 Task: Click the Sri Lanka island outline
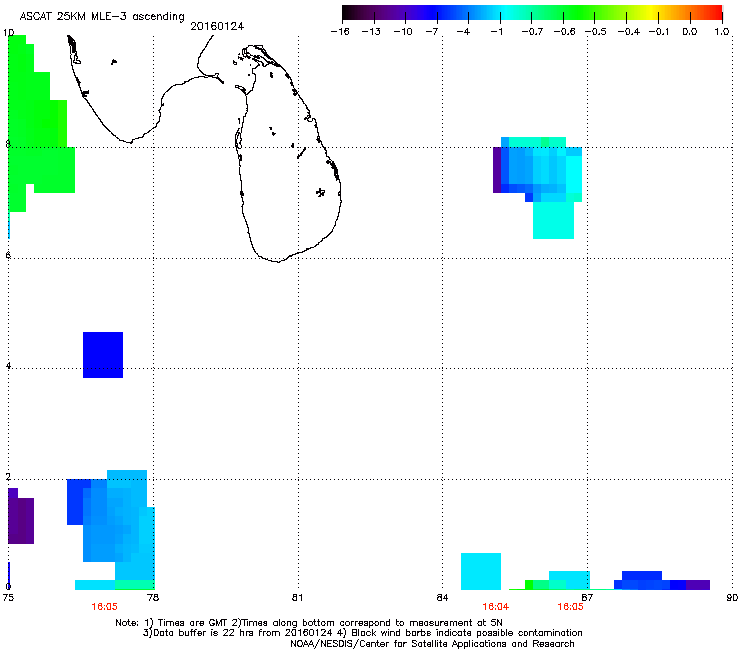point(287,153)
